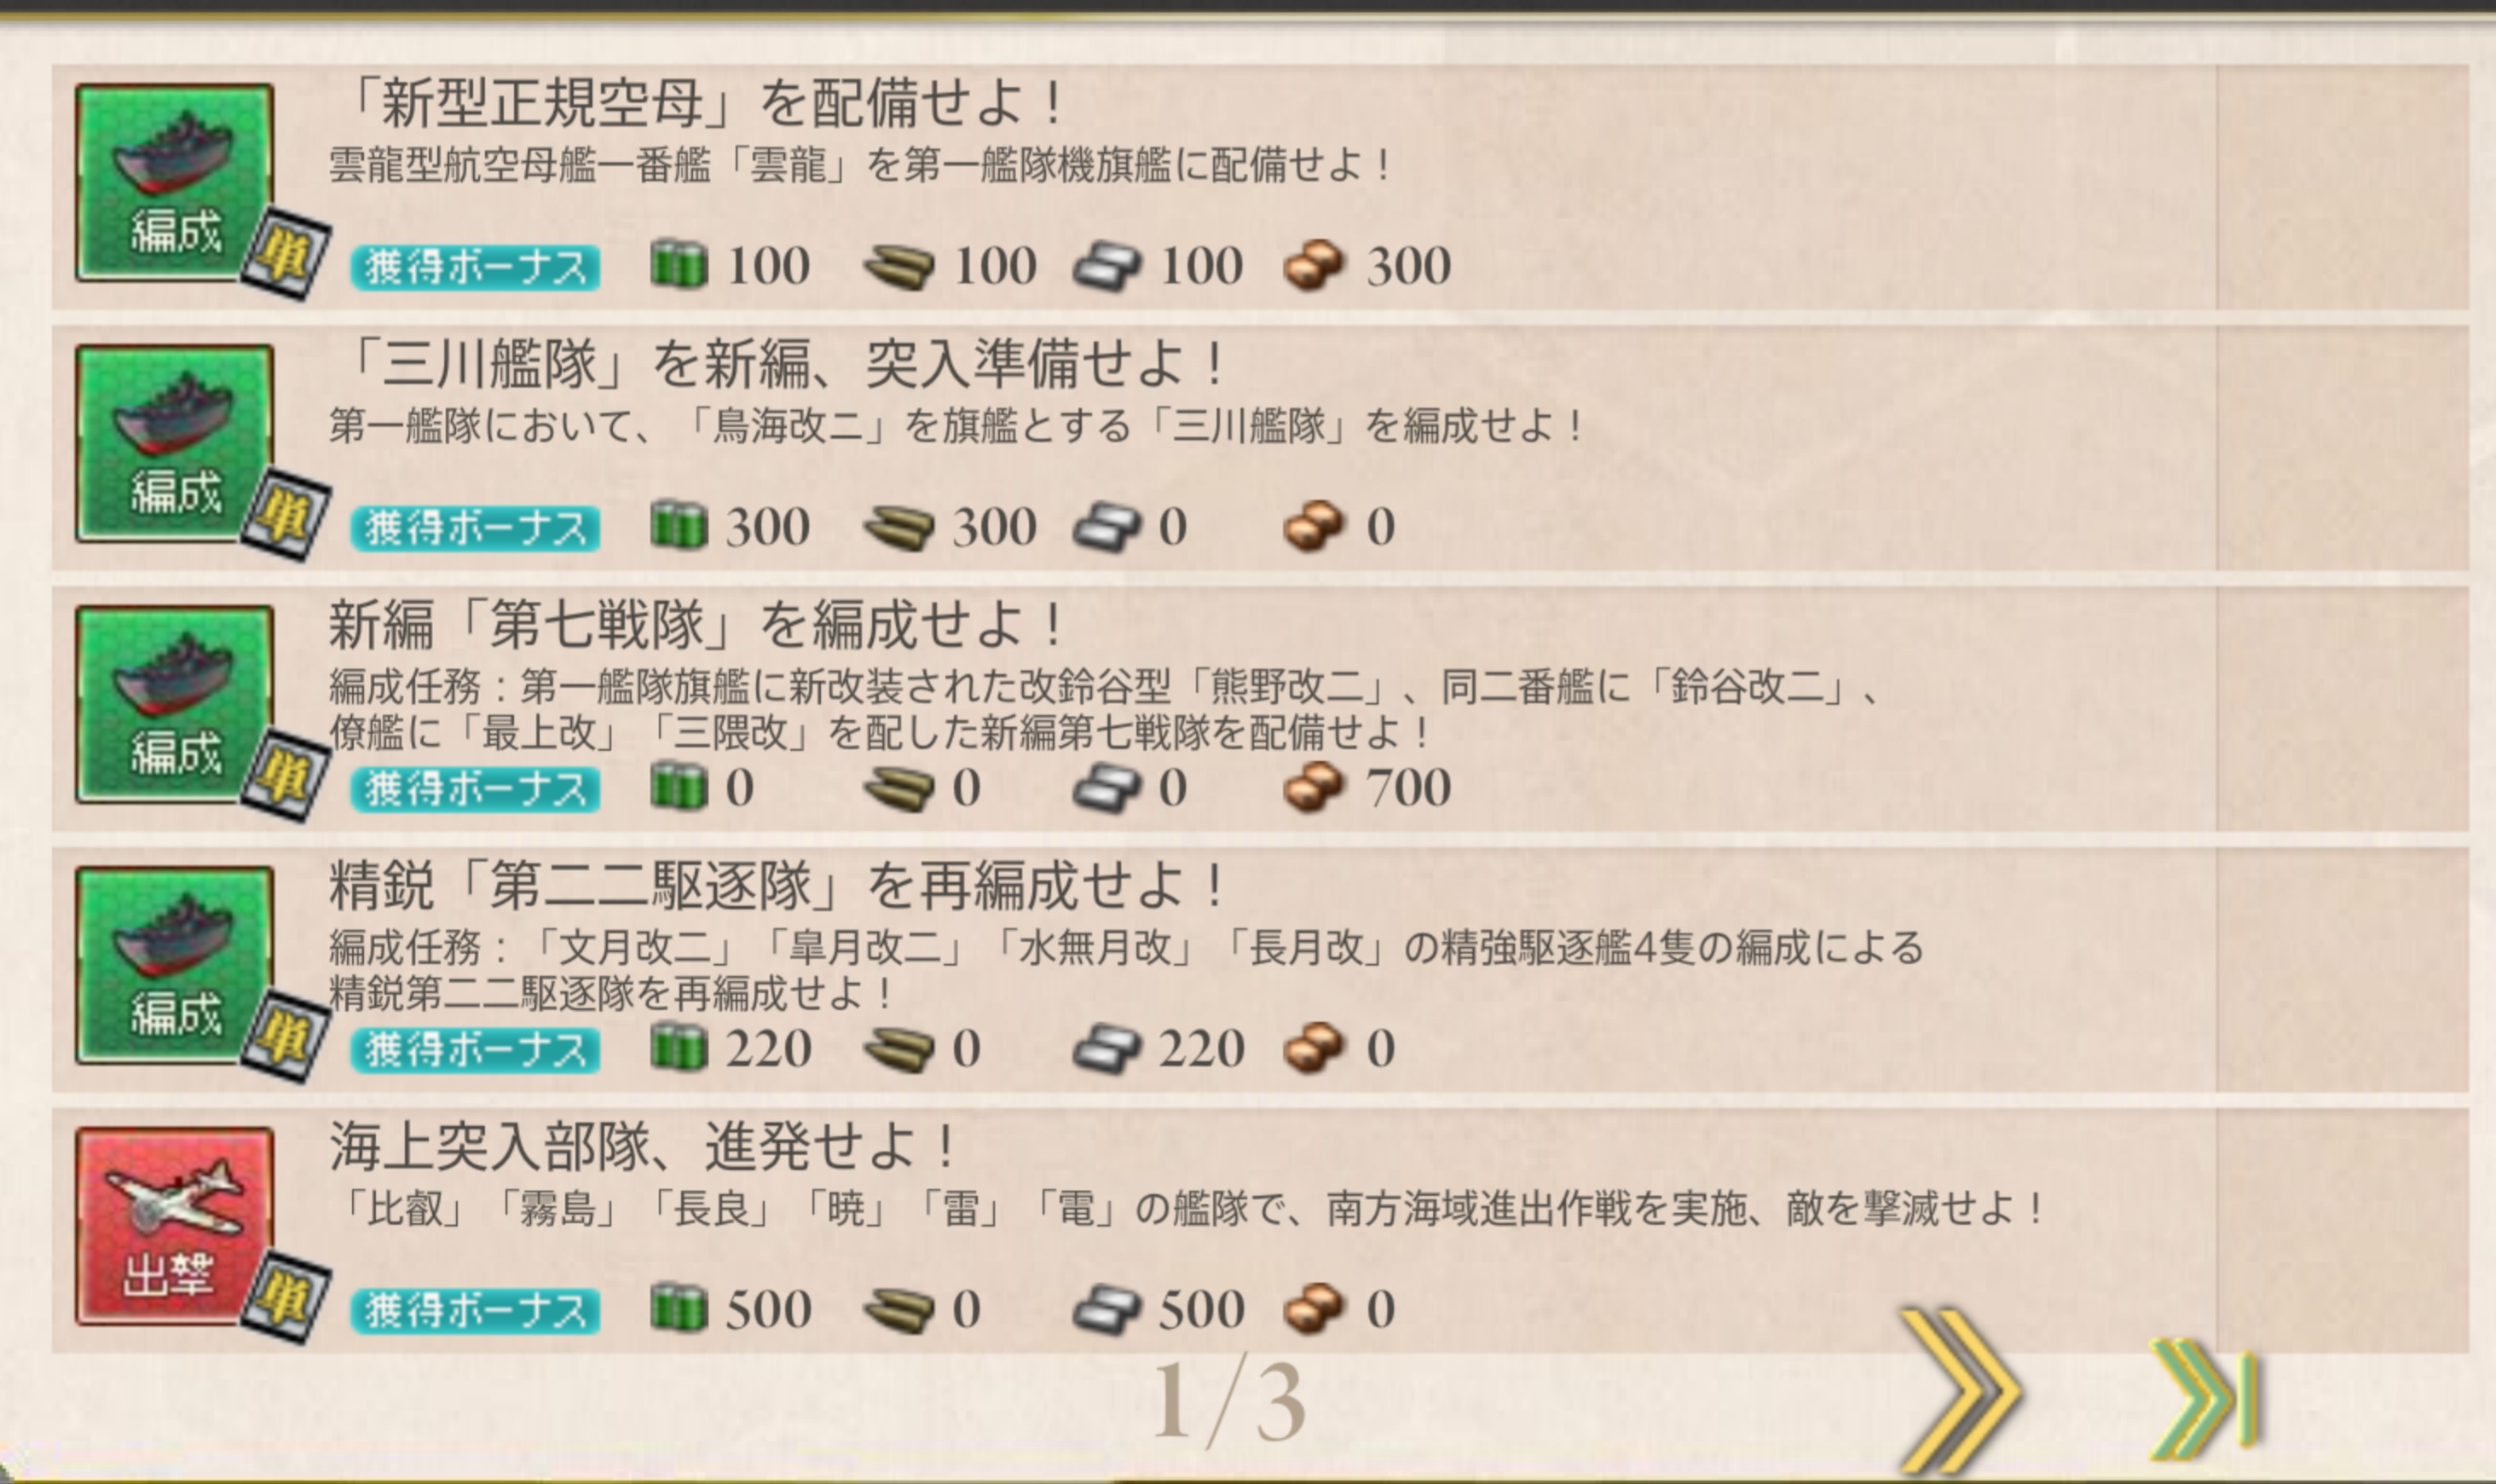Click 獲得ボーナス label on 三川艦隊 quest
2496x1484 pixels.
click(x=475, y=528)
